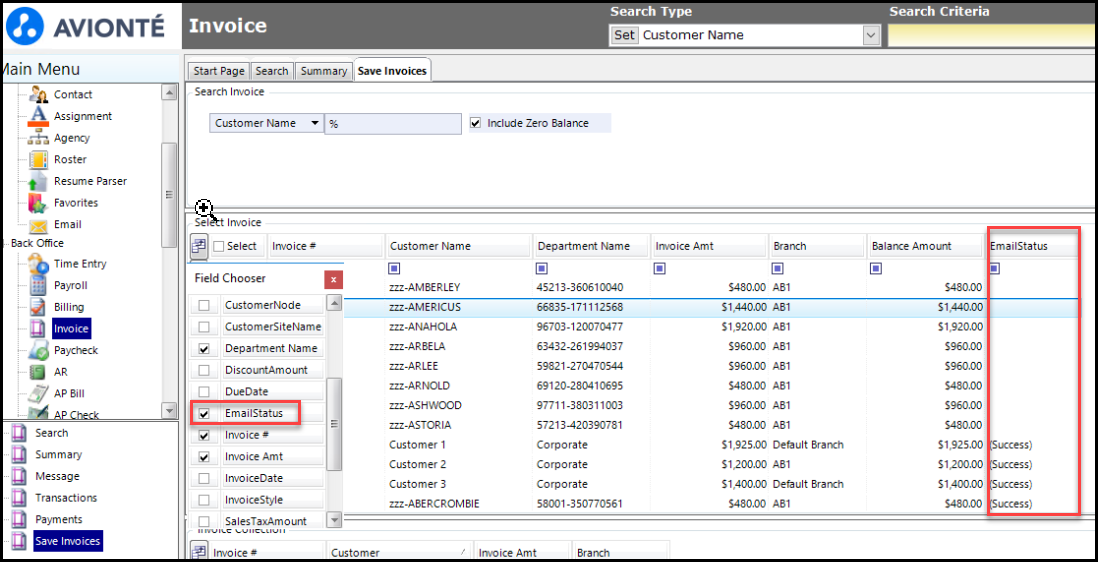Open the Favorites icon
The image size is (1098, 562).
[x=38, y=203]
